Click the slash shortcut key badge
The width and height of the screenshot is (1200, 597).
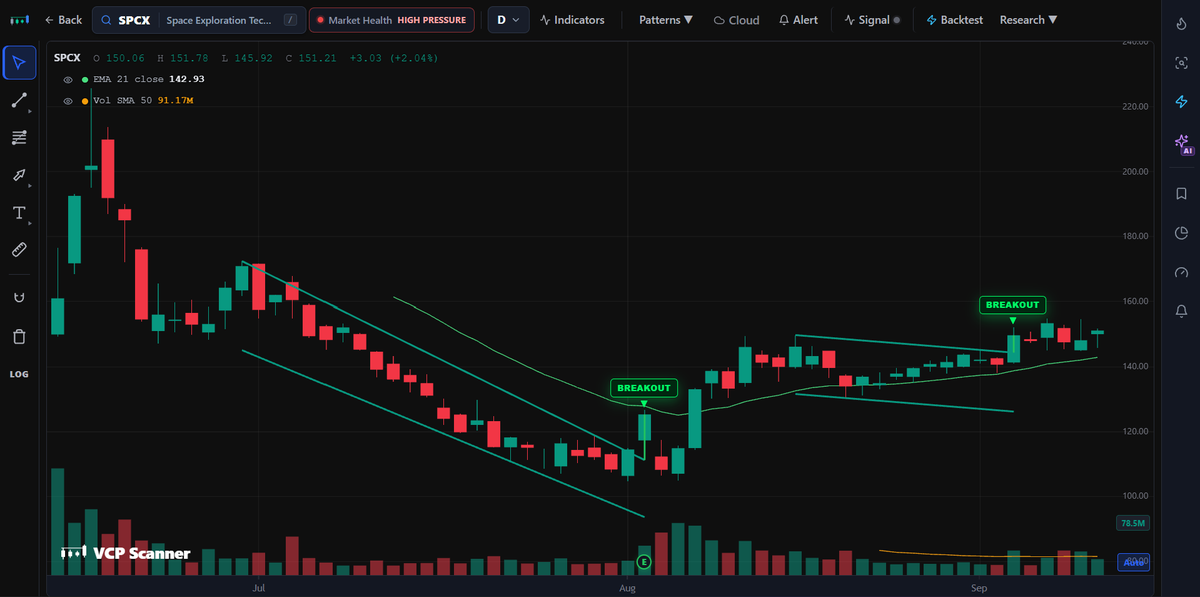(x=290, y=20)
